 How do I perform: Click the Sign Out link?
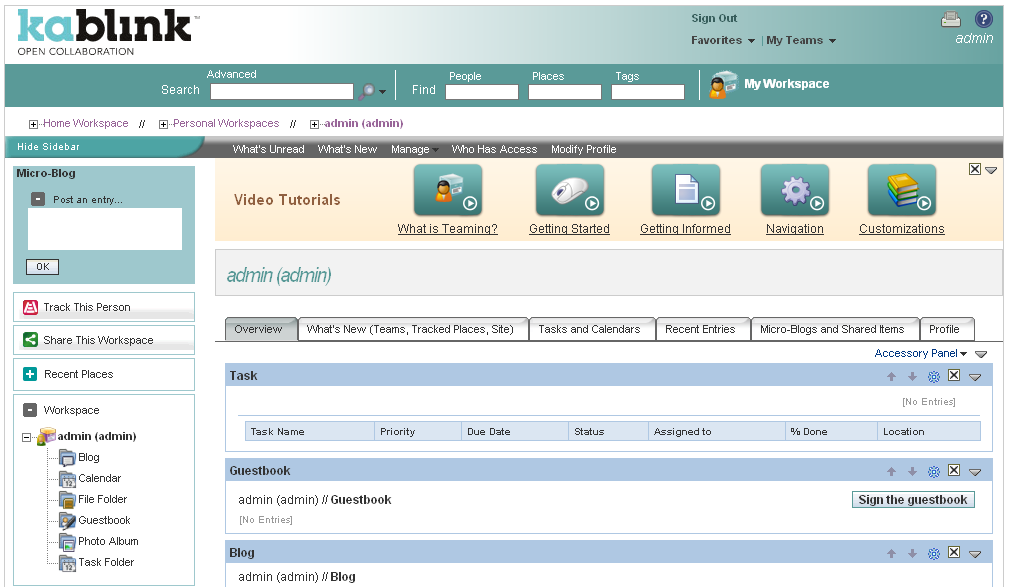click(x=713, y=17)
